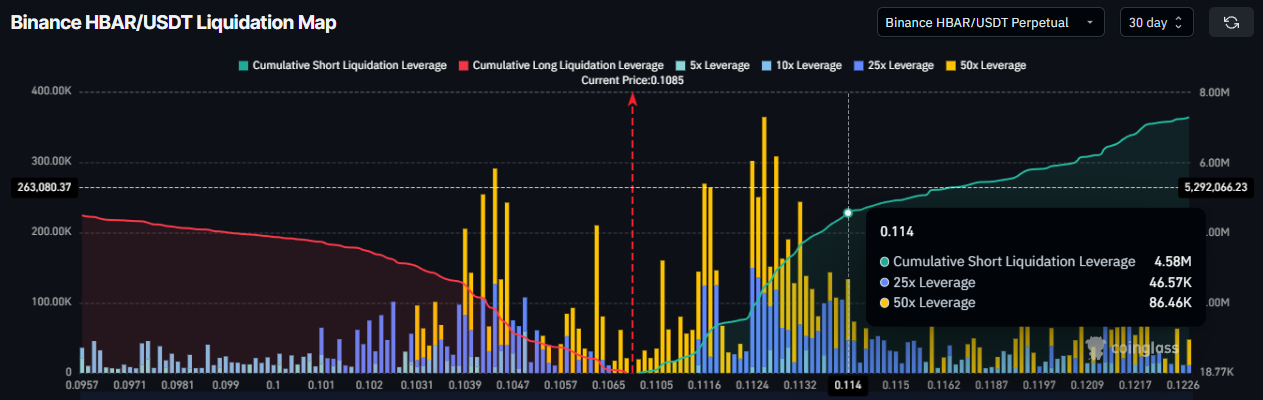
Task: Click the 300.00K left axis label
Action: point(50,162)
